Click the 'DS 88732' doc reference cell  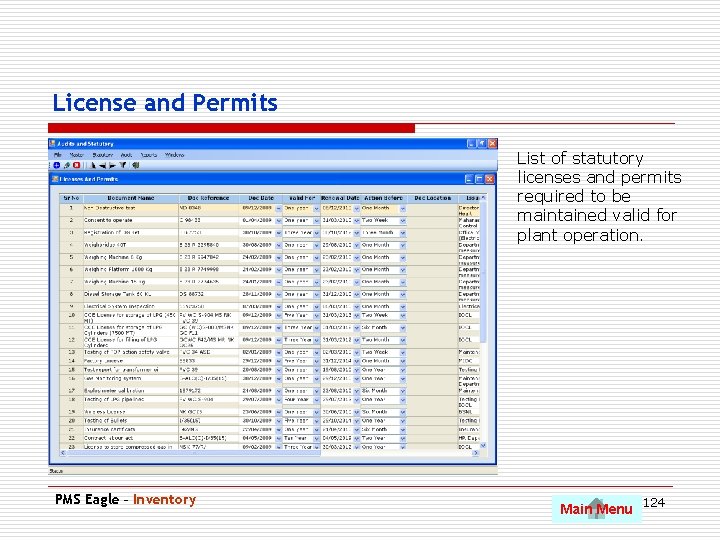(x=208, y=294)
